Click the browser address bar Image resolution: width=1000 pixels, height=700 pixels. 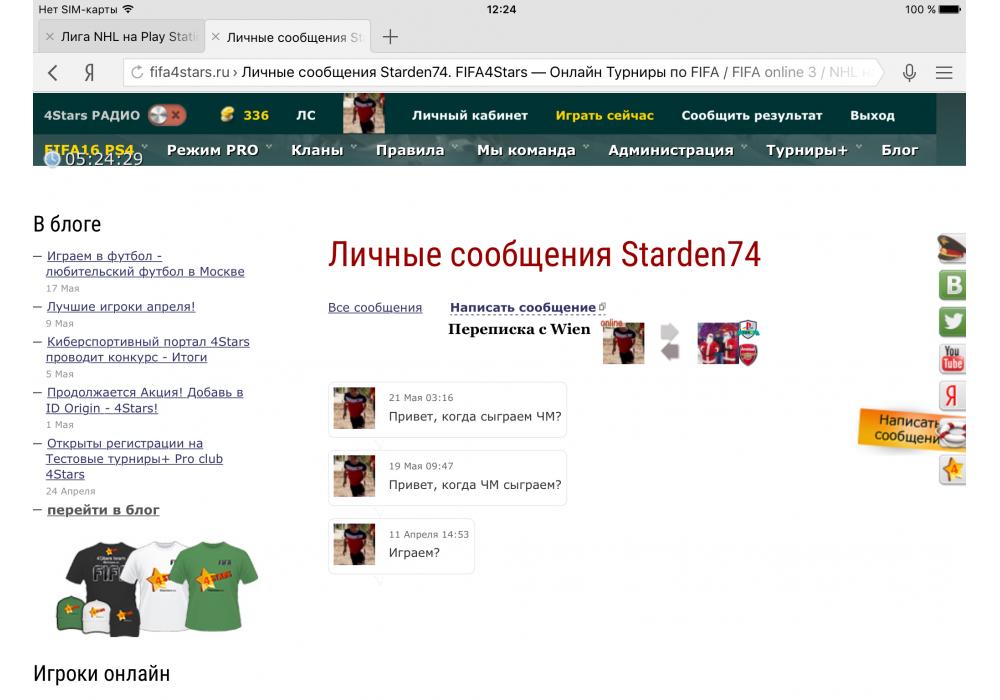click(x=500, y=72)
